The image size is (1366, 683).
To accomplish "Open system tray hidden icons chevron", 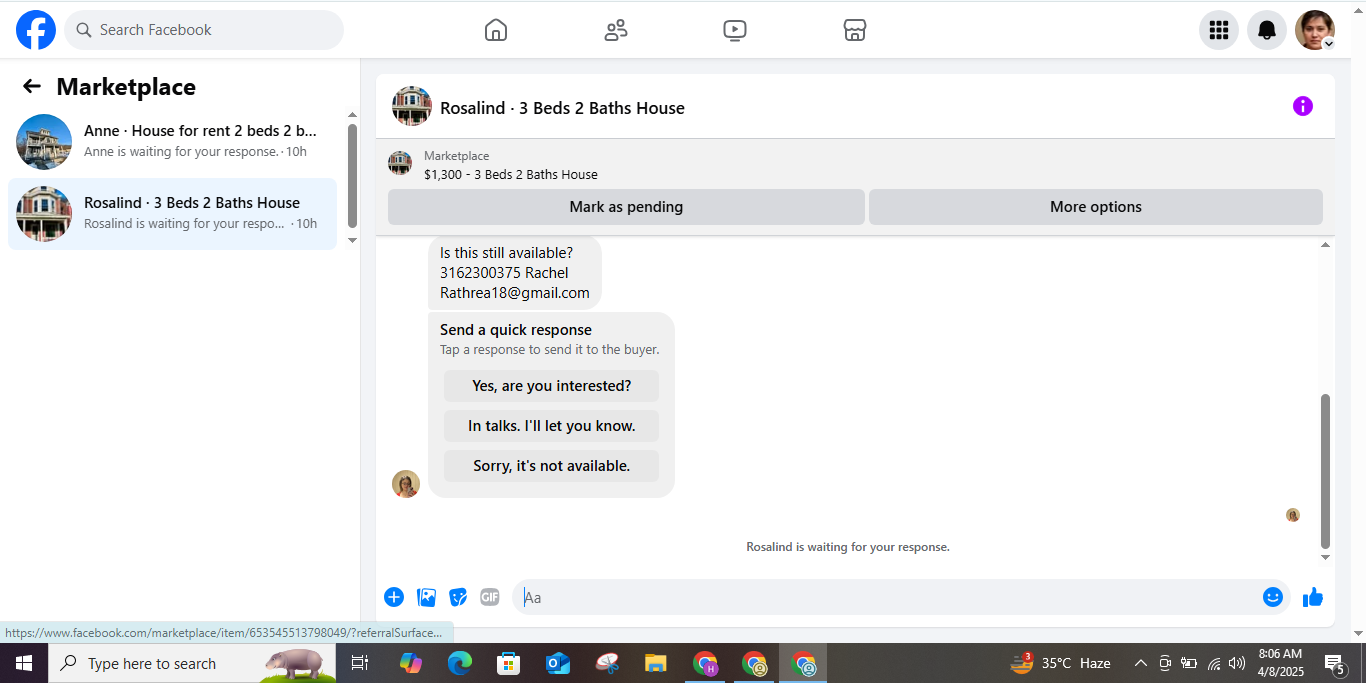I will click(1140, 663).
